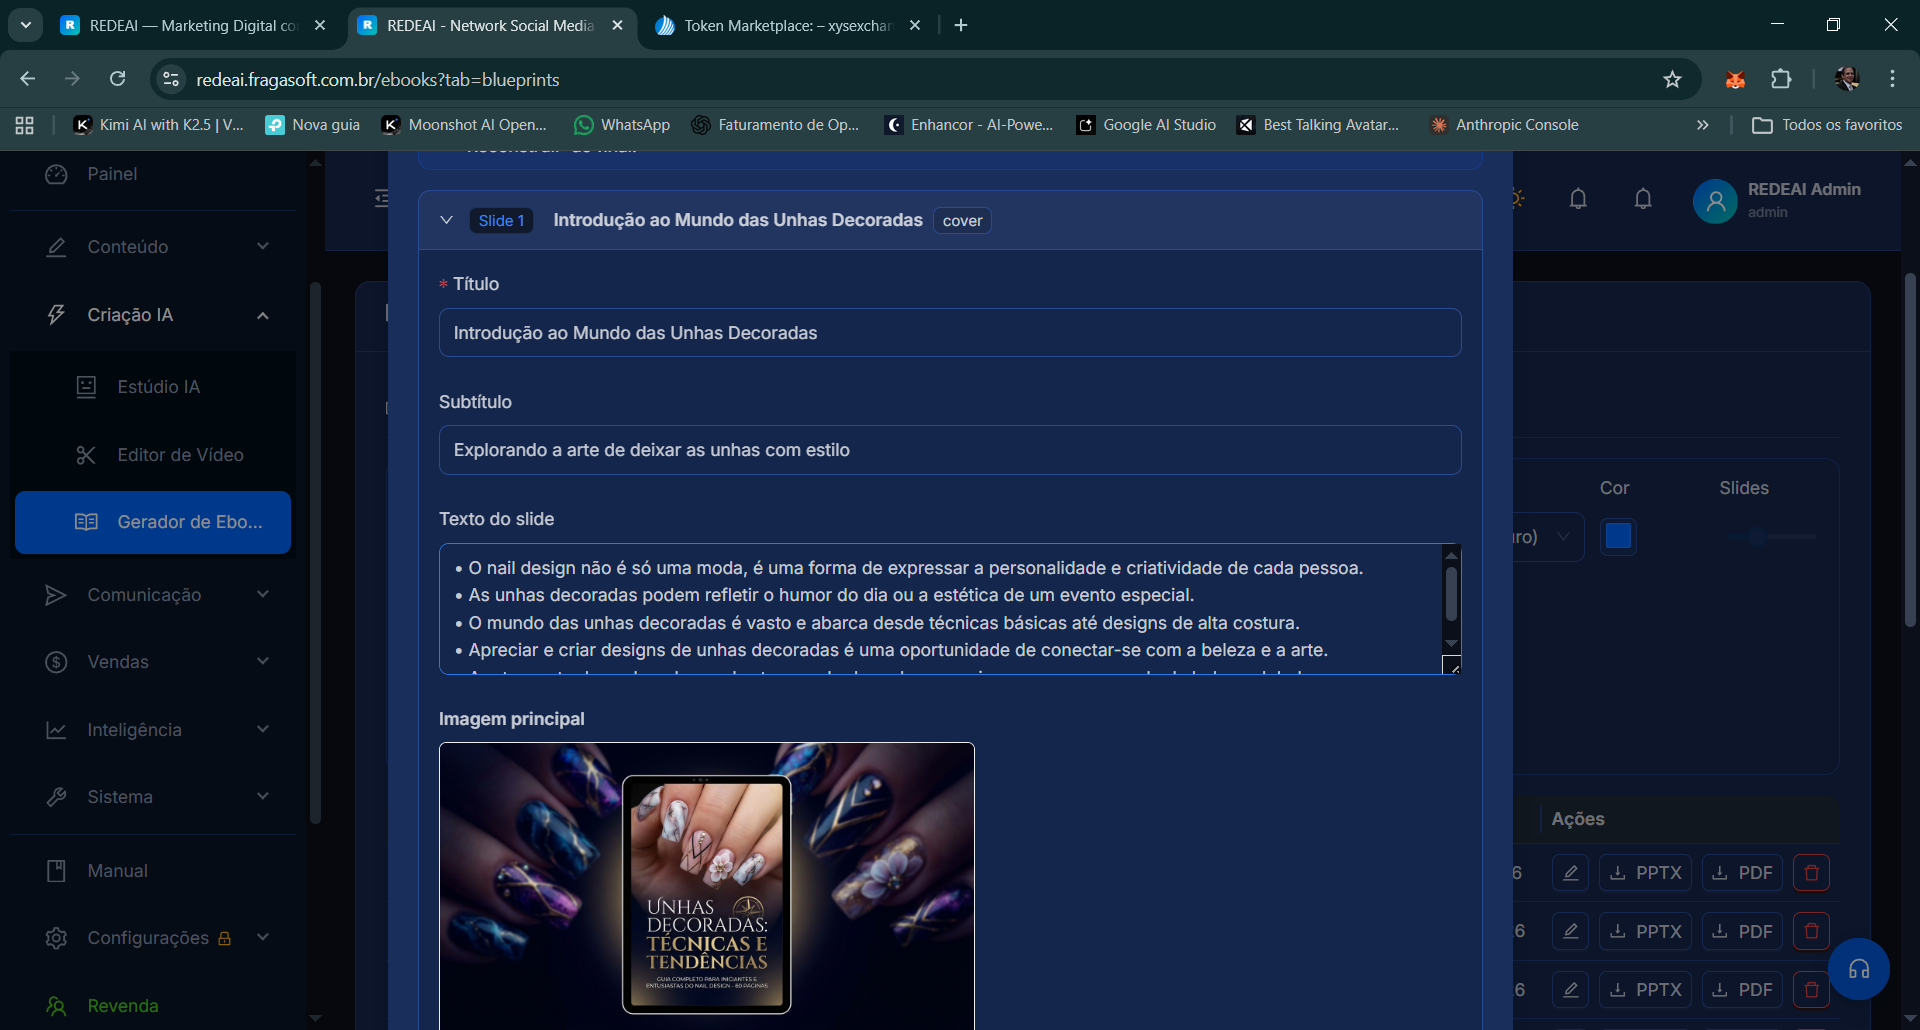The image size is (1920, 1030).
Task: Switch to REDEAI — Marketing Digital browser tab
Action: point(192,25)
